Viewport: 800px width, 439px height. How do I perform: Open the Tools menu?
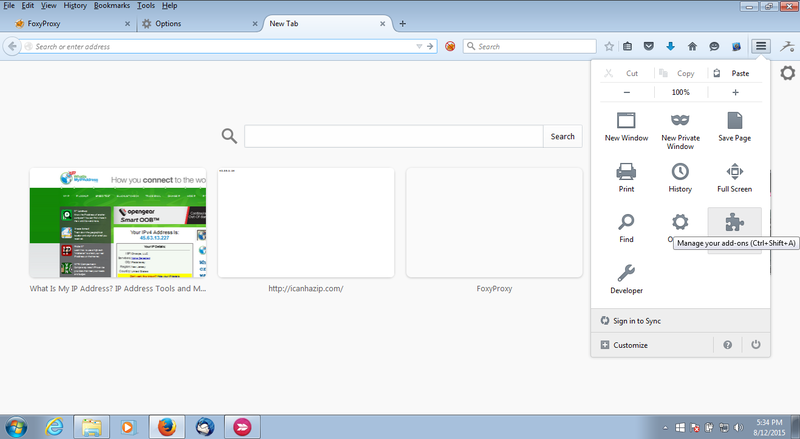146,6
